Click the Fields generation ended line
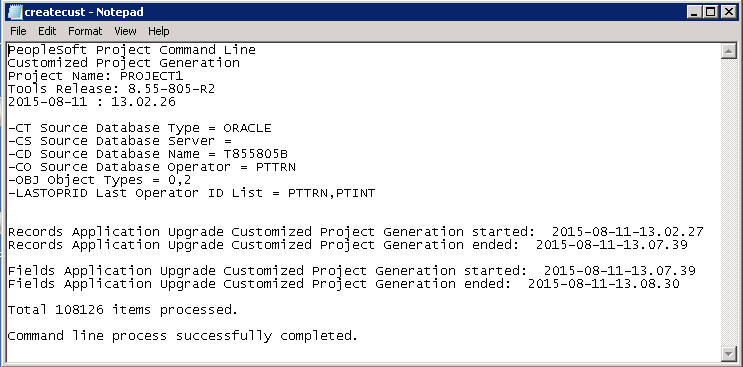 [x=344, y=284]
